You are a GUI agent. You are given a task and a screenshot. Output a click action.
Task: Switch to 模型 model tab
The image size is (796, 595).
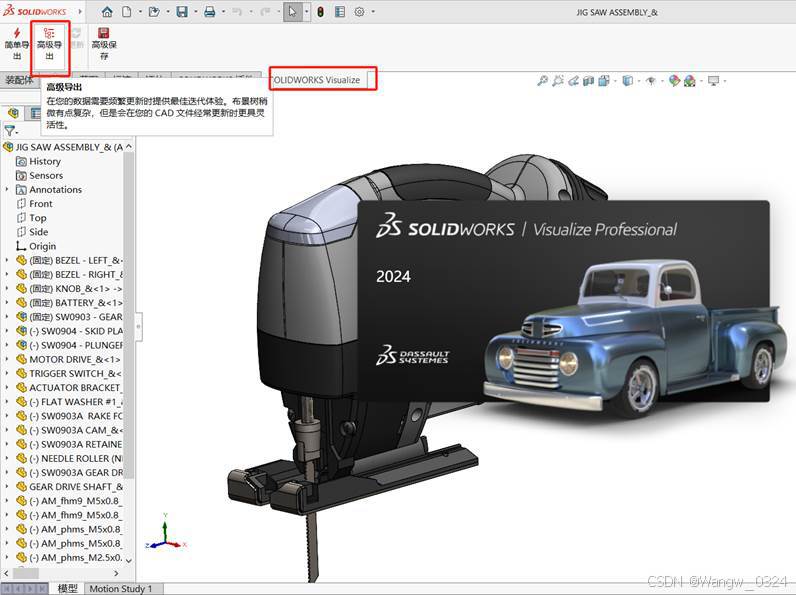68,588
